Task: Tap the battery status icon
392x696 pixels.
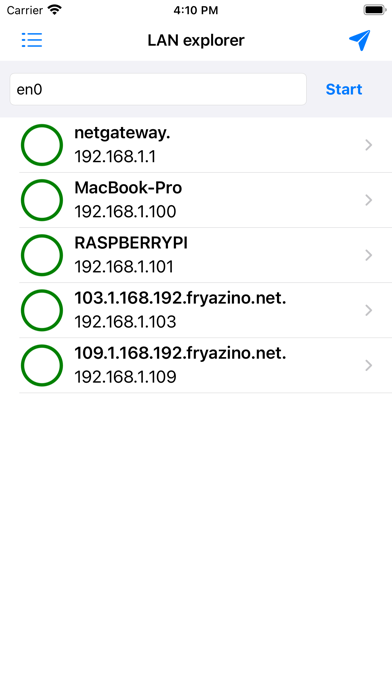Action: pyautogui.click(x=375, y=10)
